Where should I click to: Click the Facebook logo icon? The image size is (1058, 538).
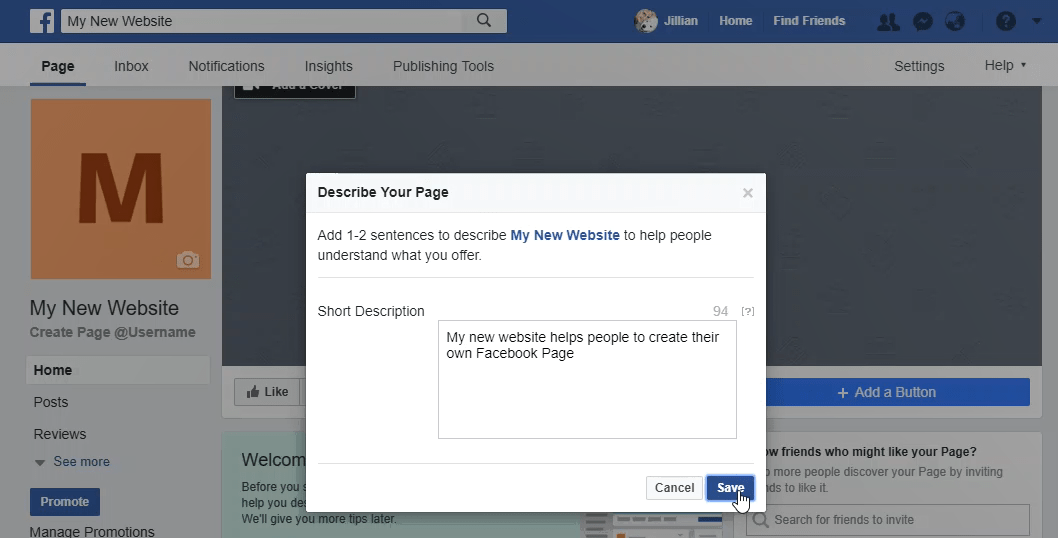tap(42, 21)
